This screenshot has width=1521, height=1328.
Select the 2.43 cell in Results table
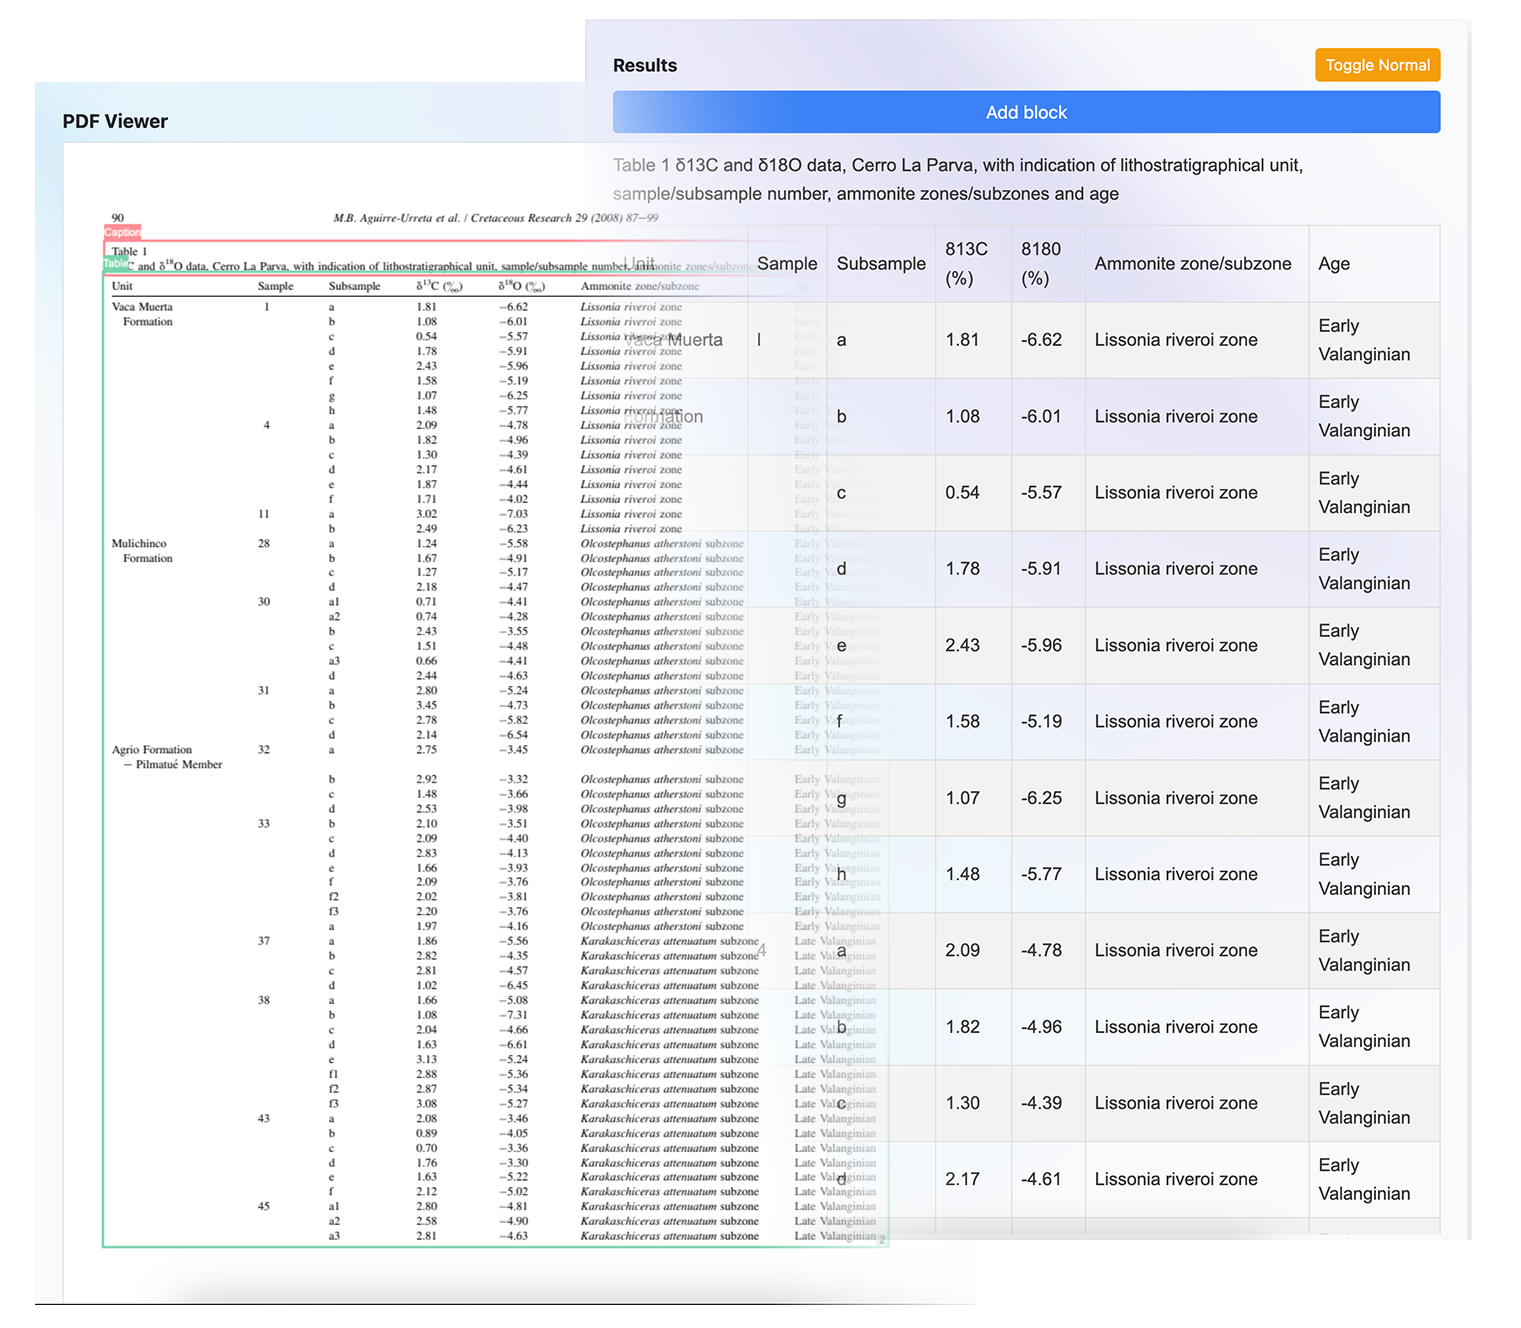973,645
